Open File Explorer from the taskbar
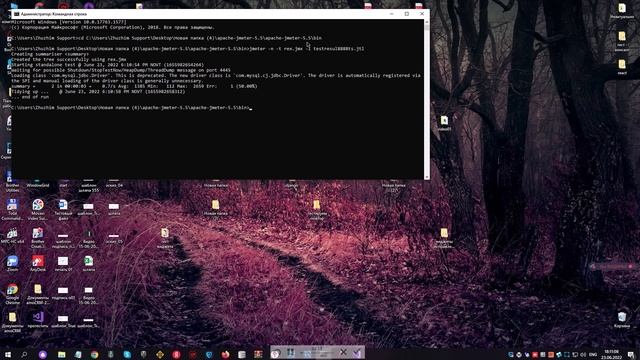 62,354
